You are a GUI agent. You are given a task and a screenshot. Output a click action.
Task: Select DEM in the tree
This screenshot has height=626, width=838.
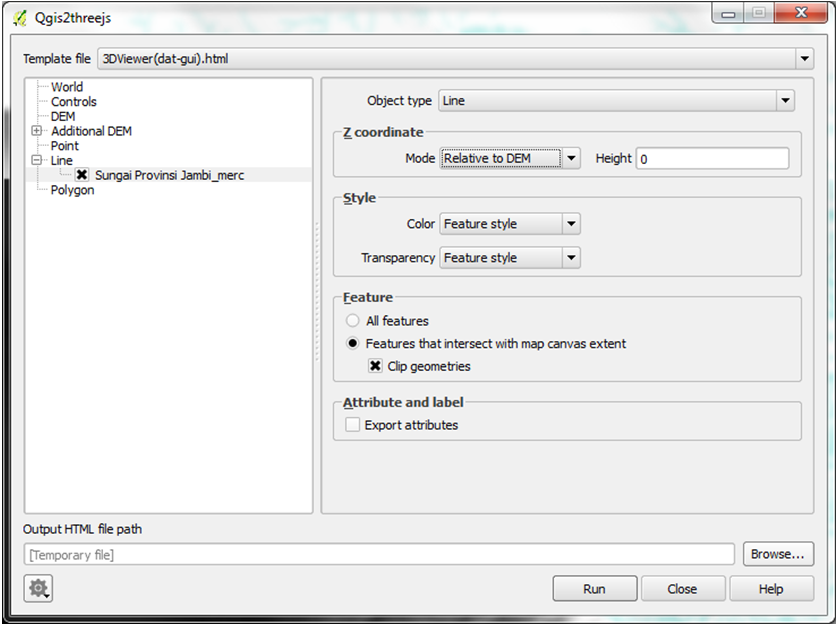click(63, 116)
